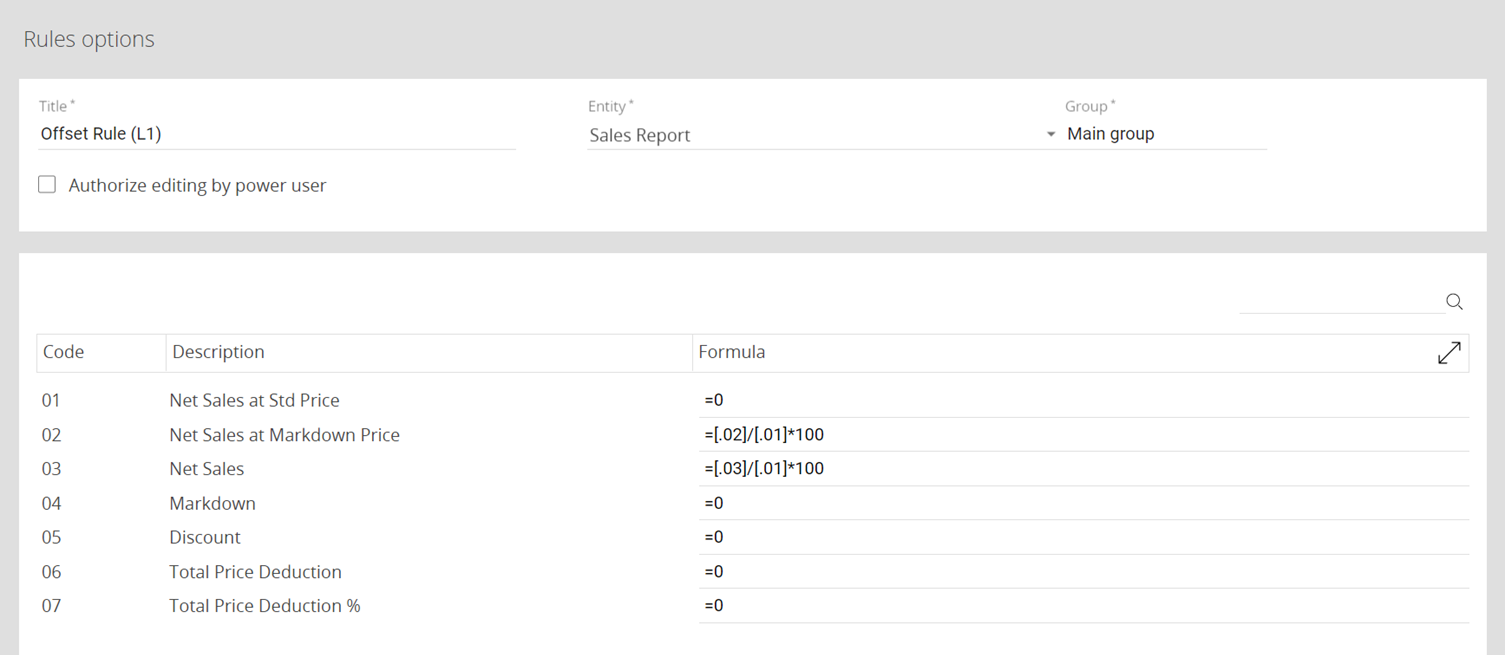Sort by the Code column header
The image size is (1505, 655).
point(64,352)
